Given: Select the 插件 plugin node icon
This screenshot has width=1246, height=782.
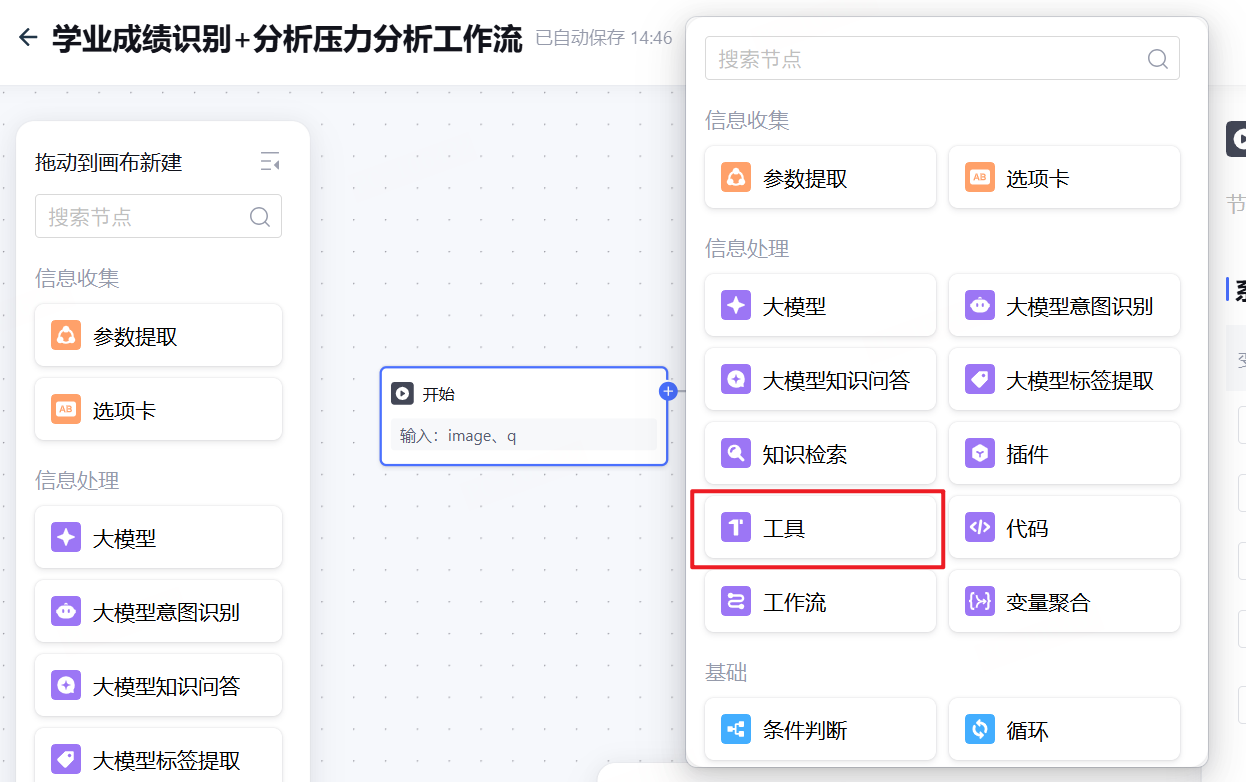Looking at the screenshot, I should (979, 453).
